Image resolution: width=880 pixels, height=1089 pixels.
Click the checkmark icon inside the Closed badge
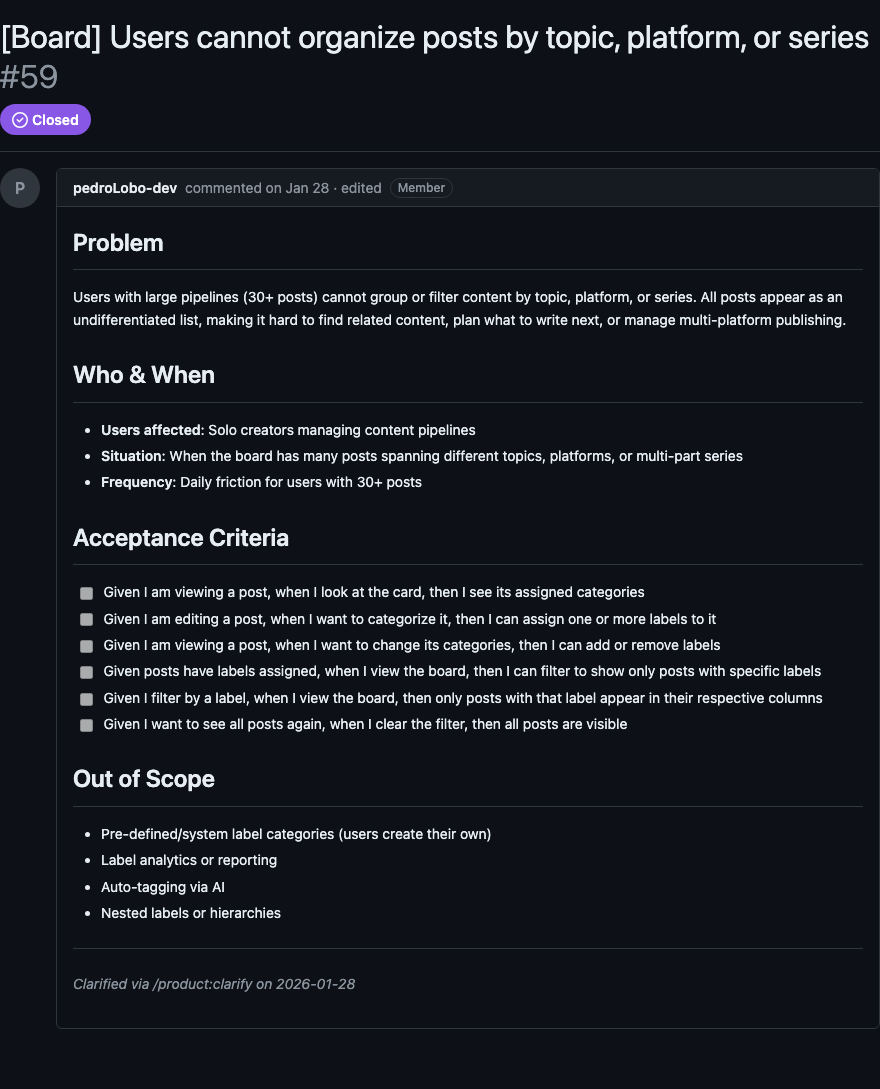click(x=20, y=119)
